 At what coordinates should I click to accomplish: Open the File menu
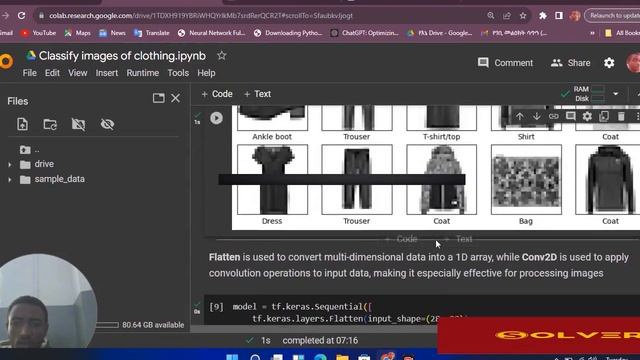[29, 73]
